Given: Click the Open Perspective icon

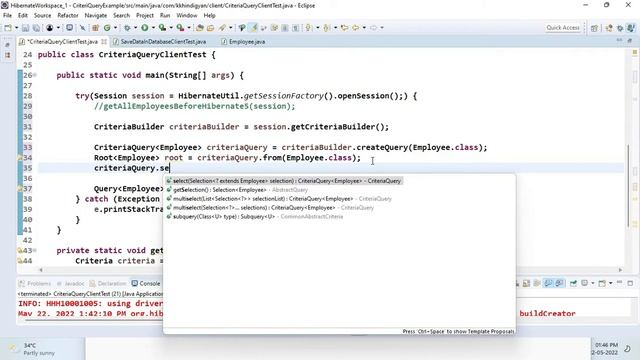Looking at the screenshot, I should tap(594, 28).
